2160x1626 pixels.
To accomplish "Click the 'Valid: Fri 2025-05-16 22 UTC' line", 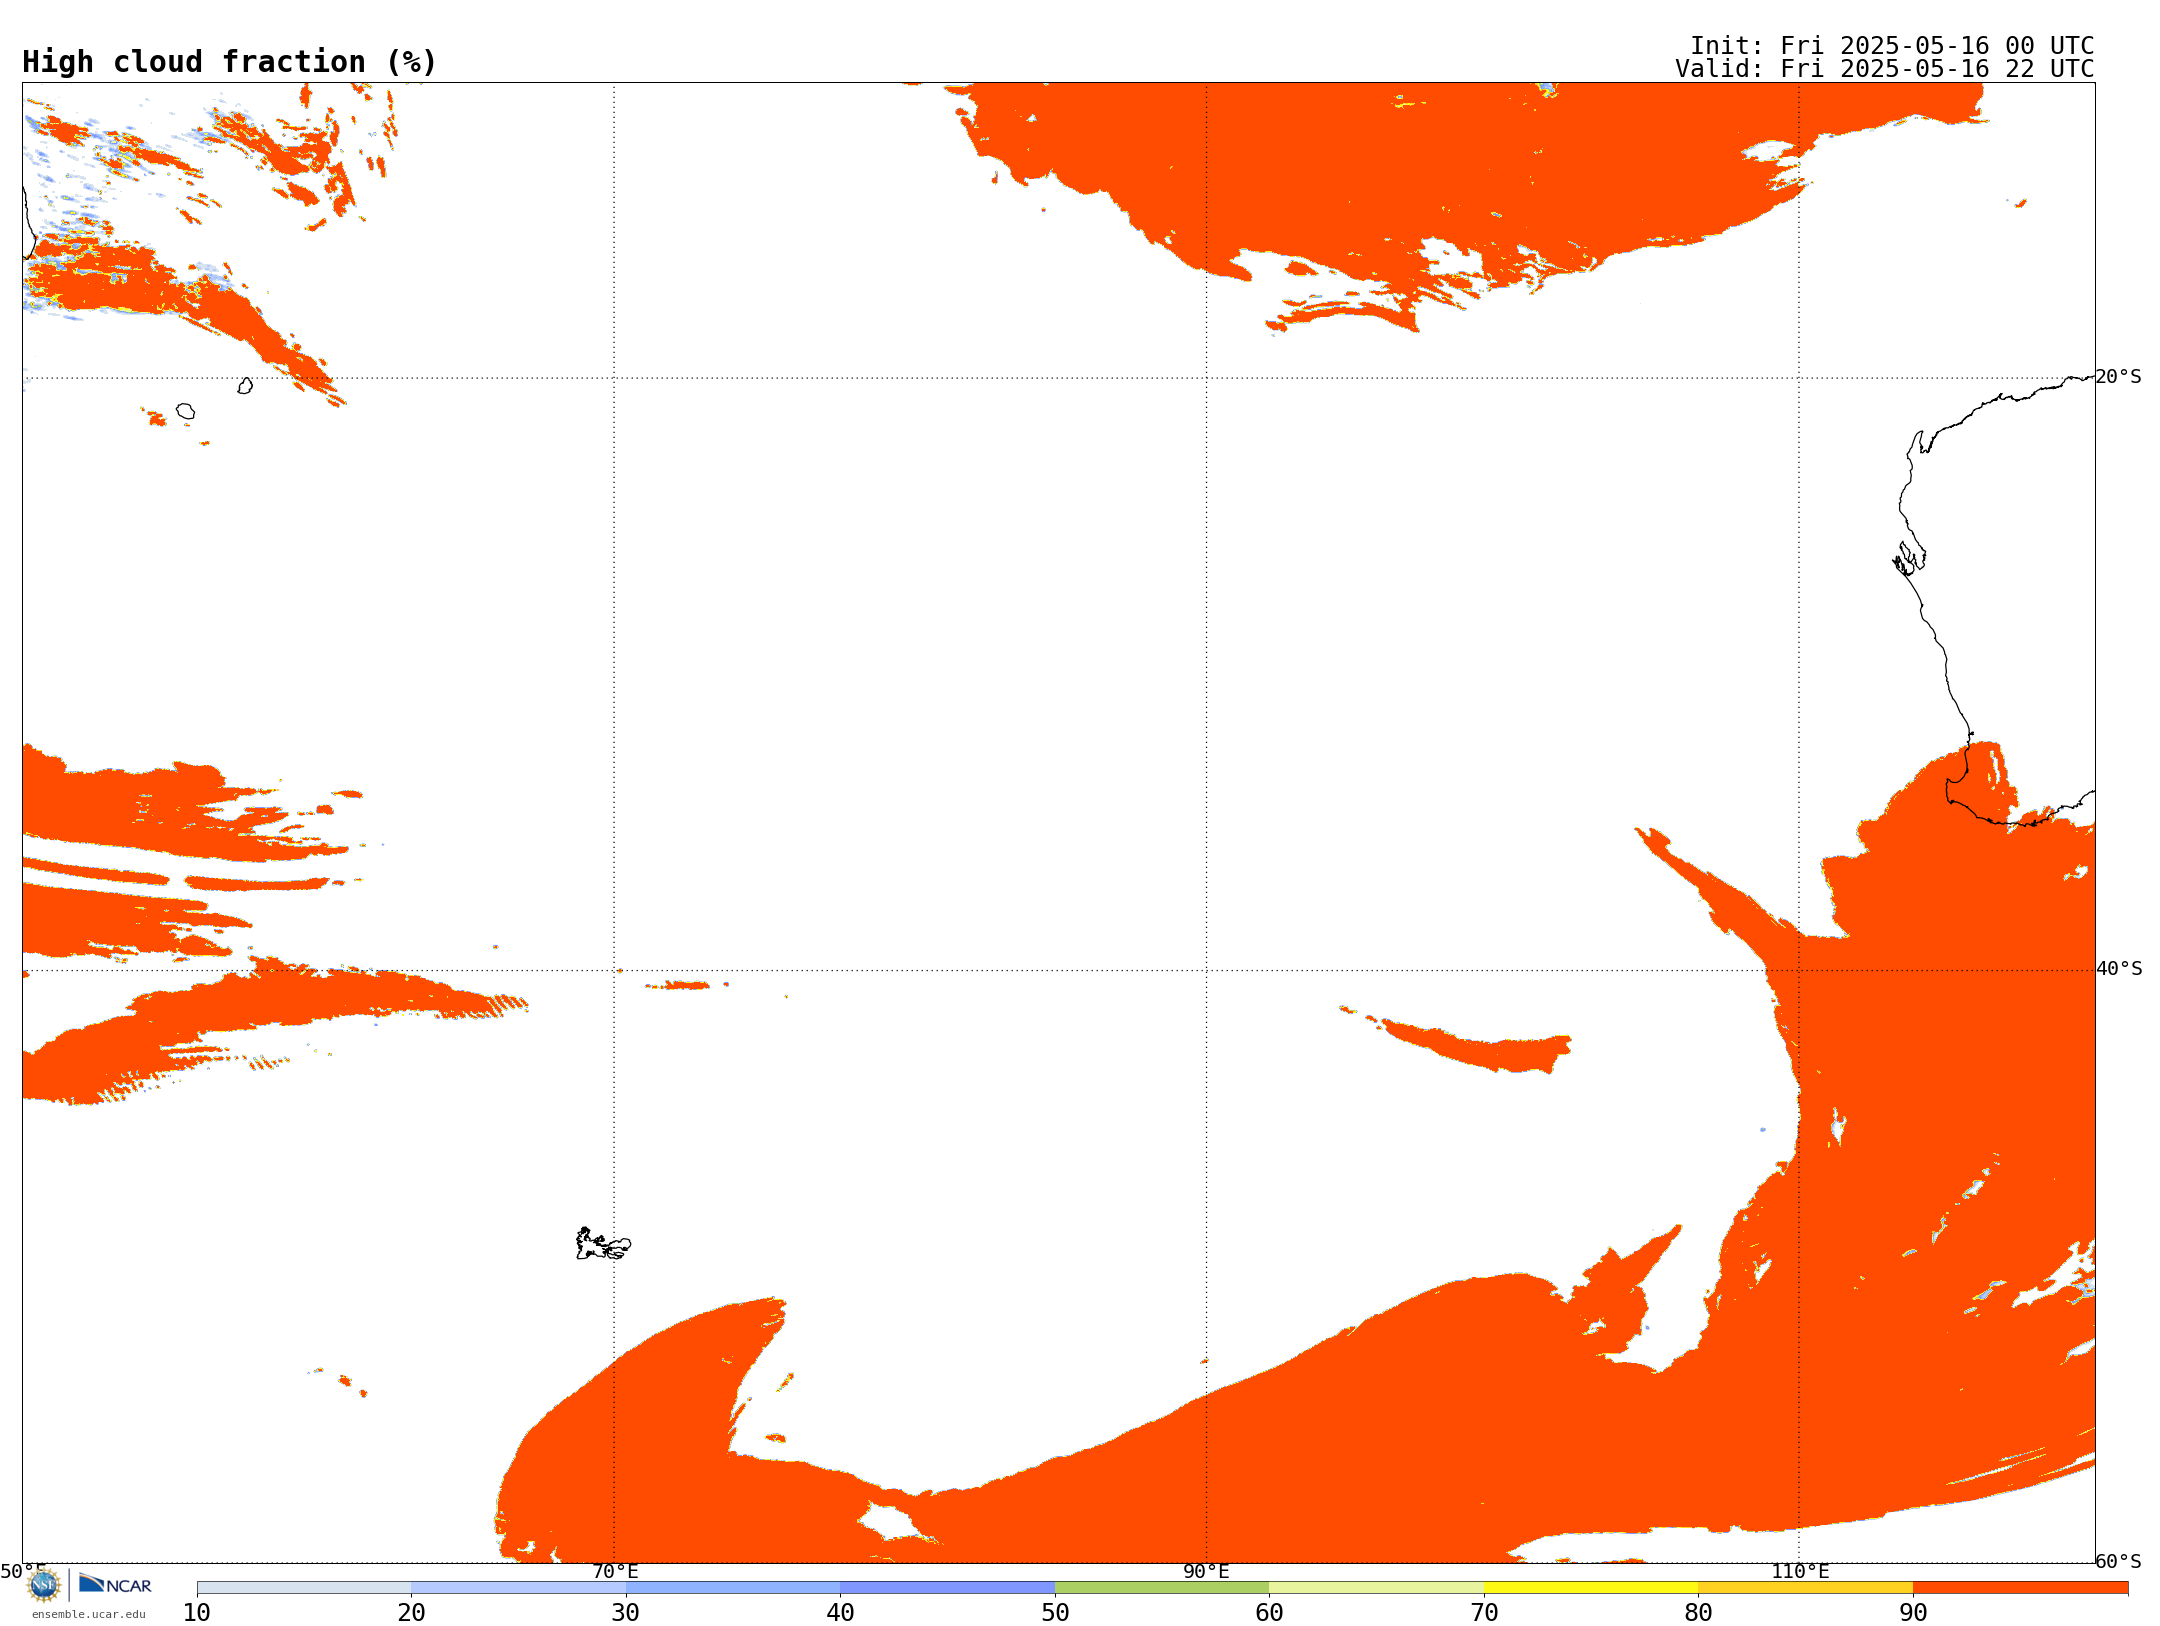I will (x=1885, y=69).
